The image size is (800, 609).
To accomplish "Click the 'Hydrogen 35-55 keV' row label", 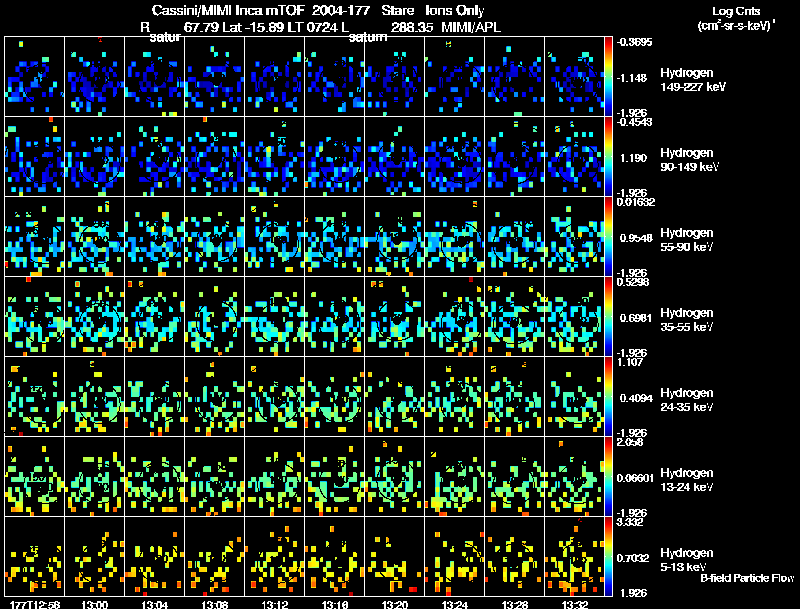I will point(687,320).
